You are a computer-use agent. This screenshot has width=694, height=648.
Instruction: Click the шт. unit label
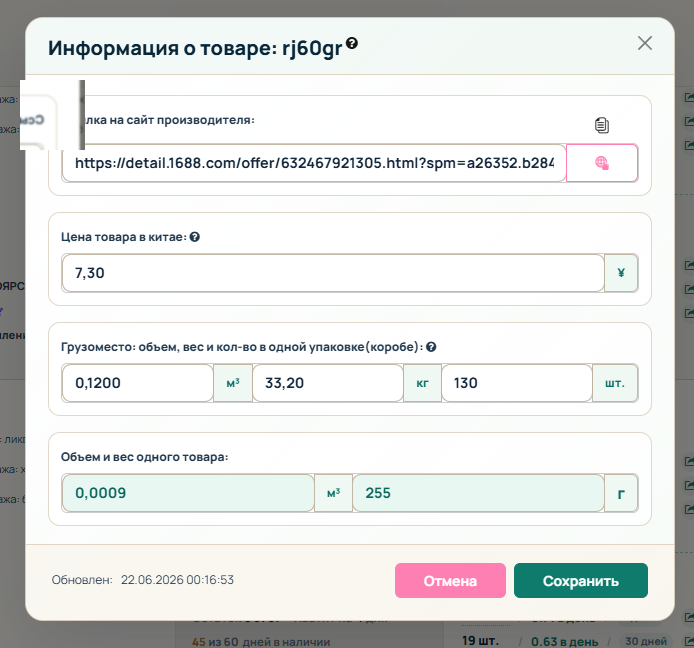pos(615,383)
